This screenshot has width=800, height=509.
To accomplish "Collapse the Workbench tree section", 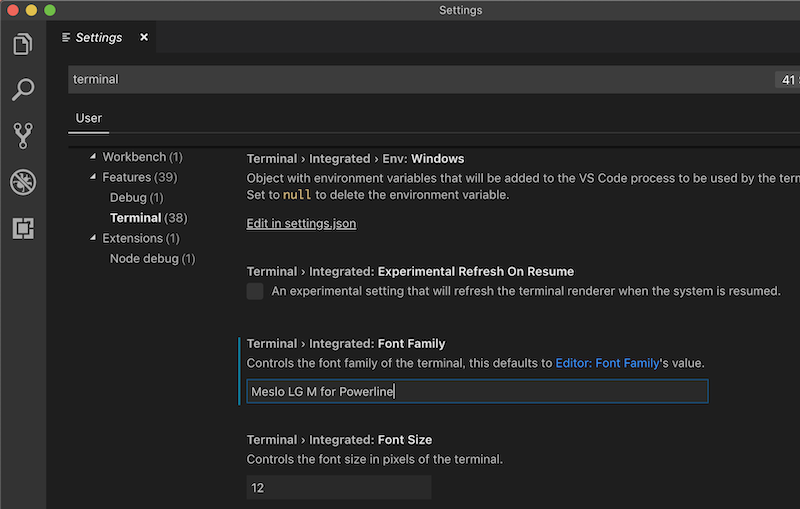I will (93, 157).
